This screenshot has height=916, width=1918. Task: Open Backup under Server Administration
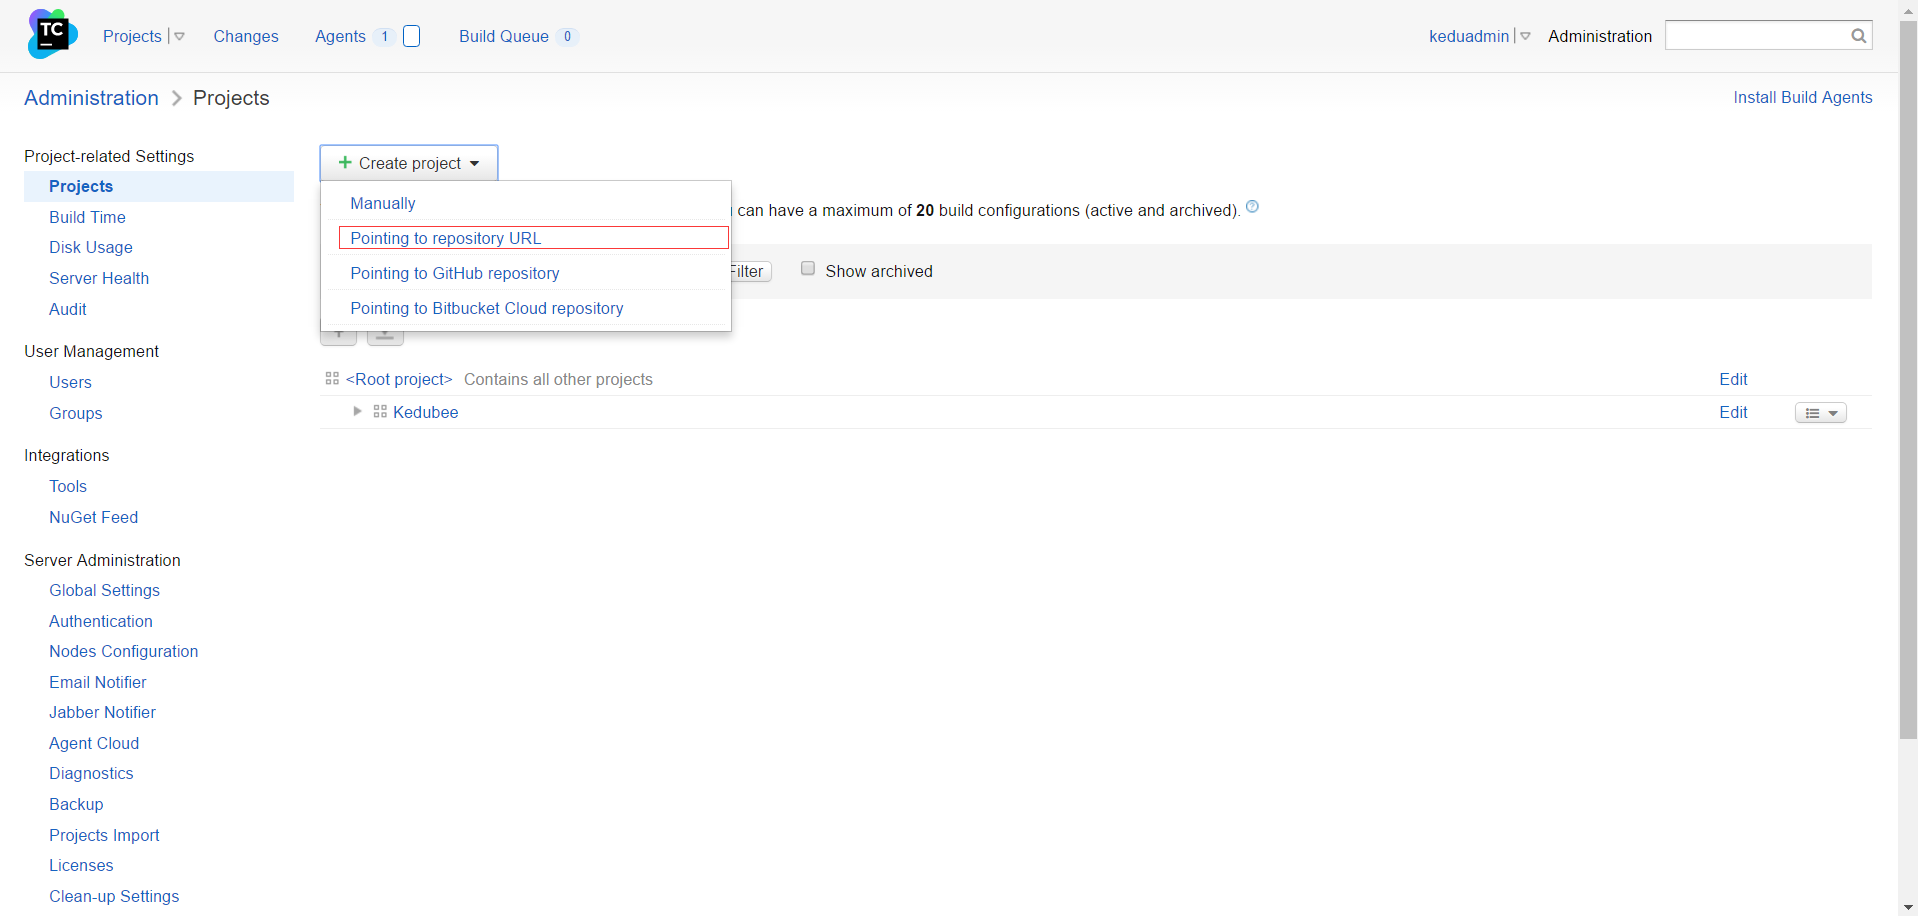pyautogui.click(x=76, y=804)
